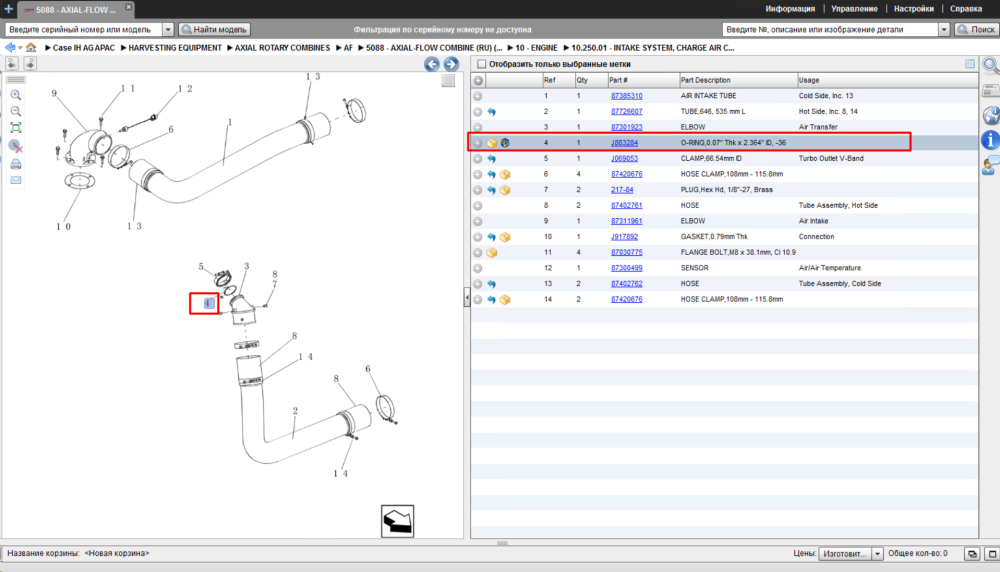Toggle add button for ELBOW Air Intake row
This screenshot has height=572, width=1000.
point(478,221)
